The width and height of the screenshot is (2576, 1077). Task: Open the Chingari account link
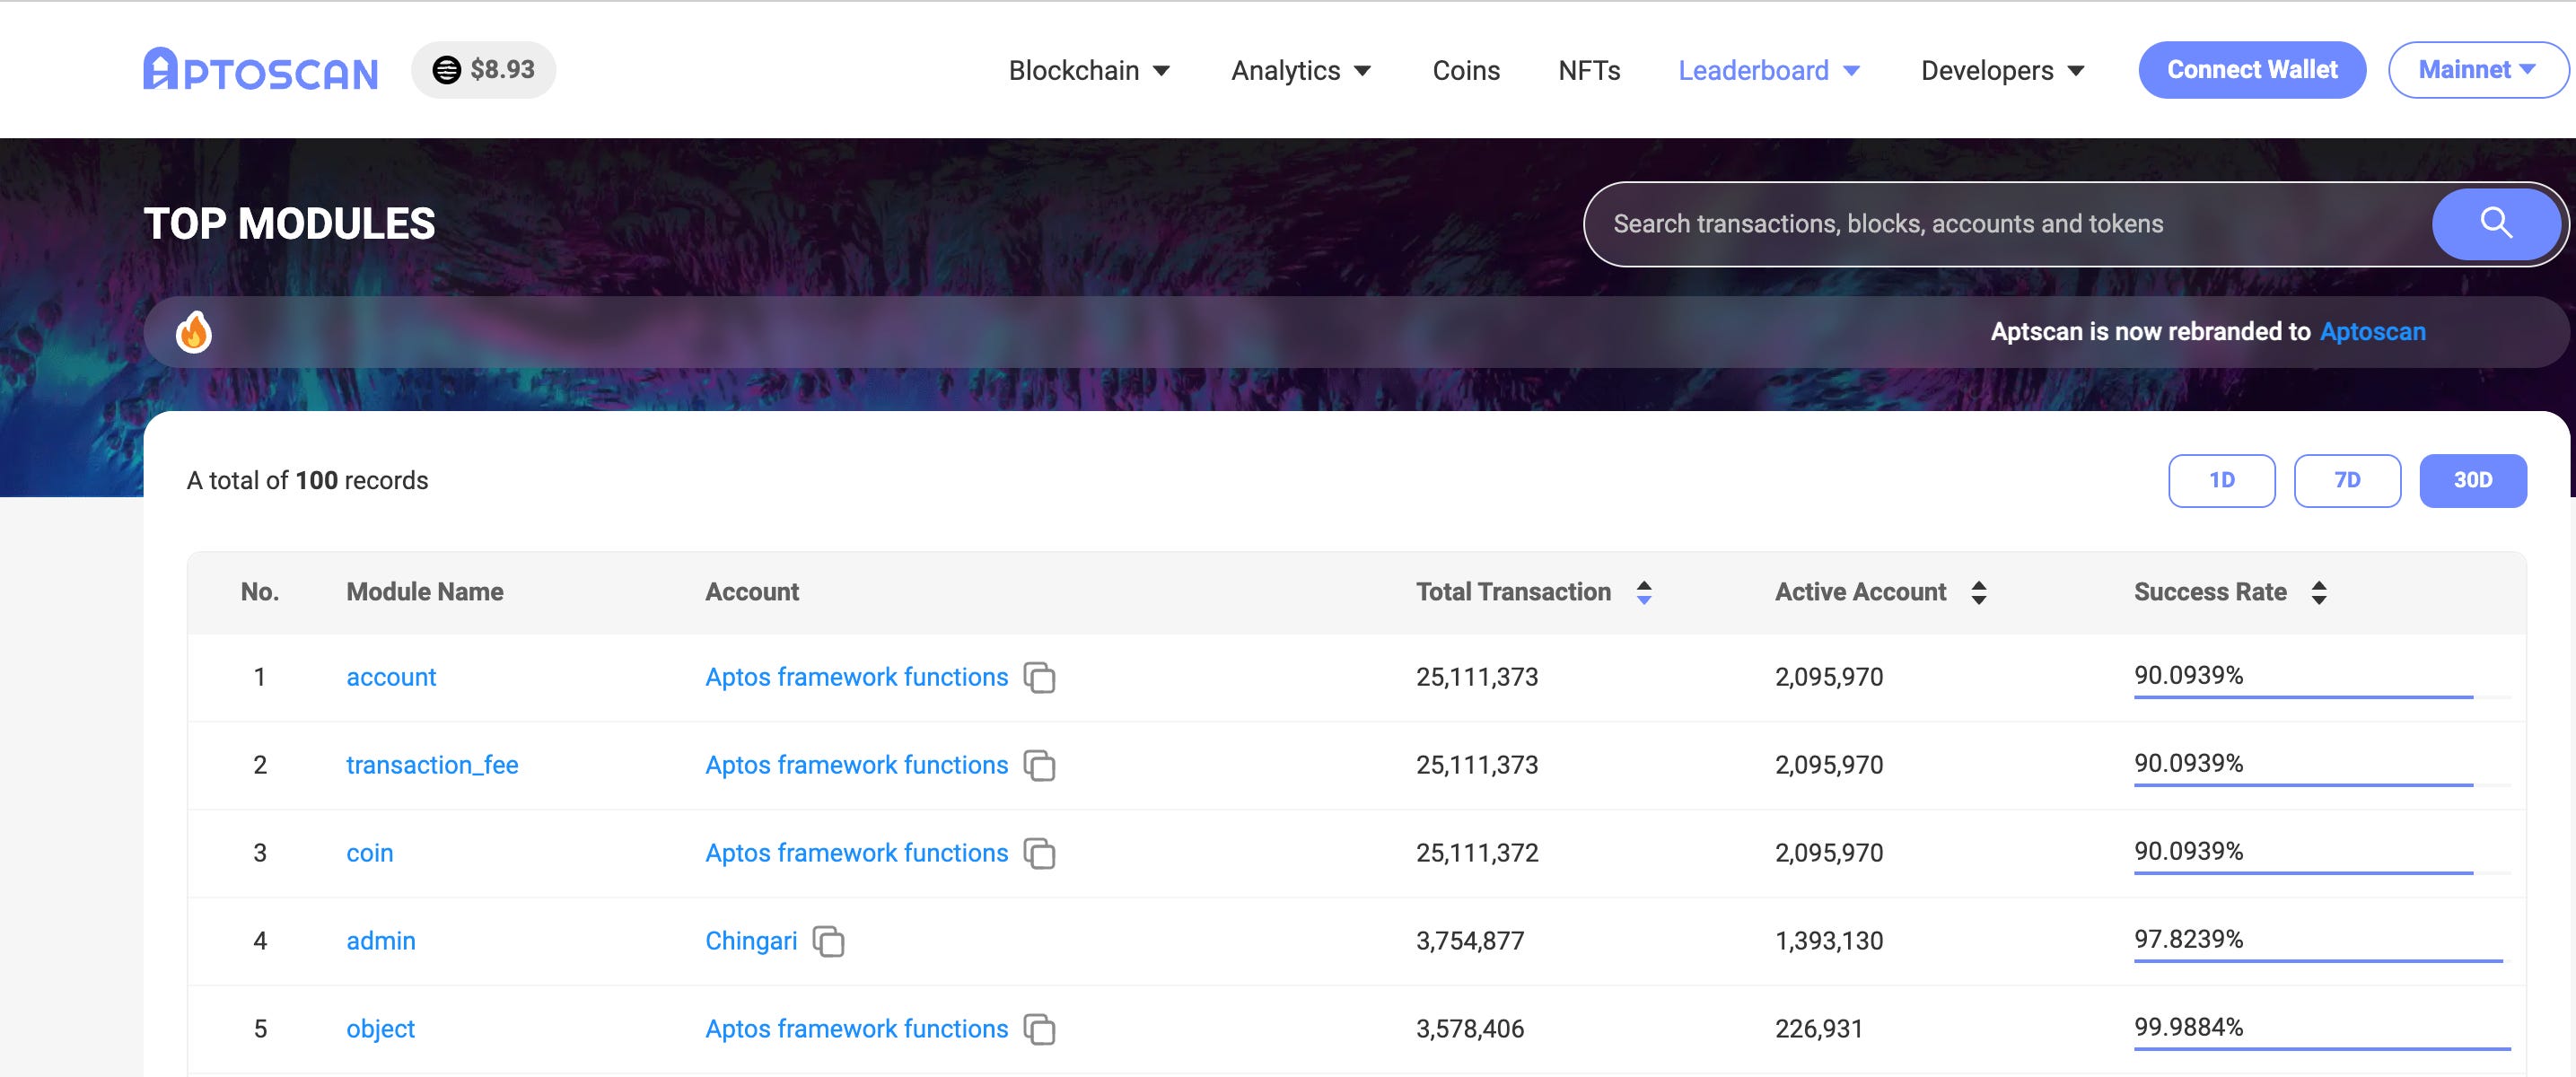(751, 941)
